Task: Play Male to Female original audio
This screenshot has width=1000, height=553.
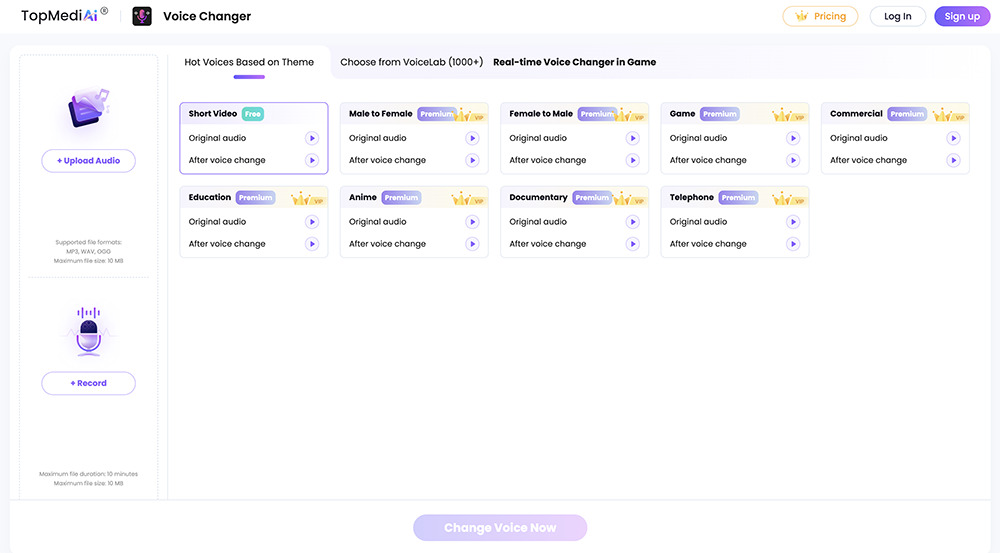Action: [x=472, y=139]
